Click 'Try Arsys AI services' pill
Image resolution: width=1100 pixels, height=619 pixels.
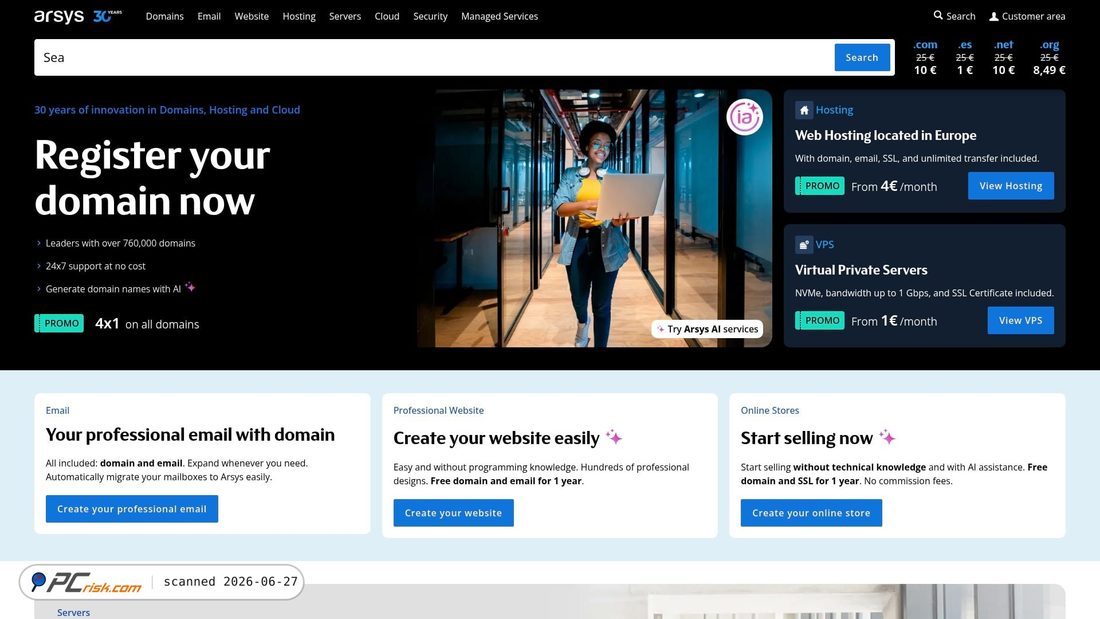click(x=707, y=329)
